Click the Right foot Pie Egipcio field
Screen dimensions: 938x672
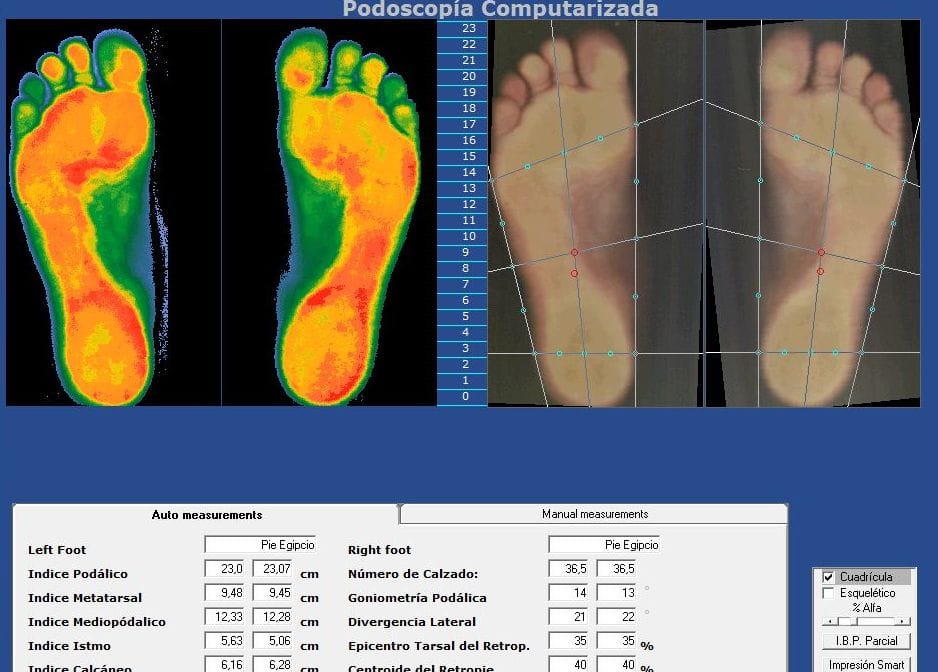(x=603, y=545)
